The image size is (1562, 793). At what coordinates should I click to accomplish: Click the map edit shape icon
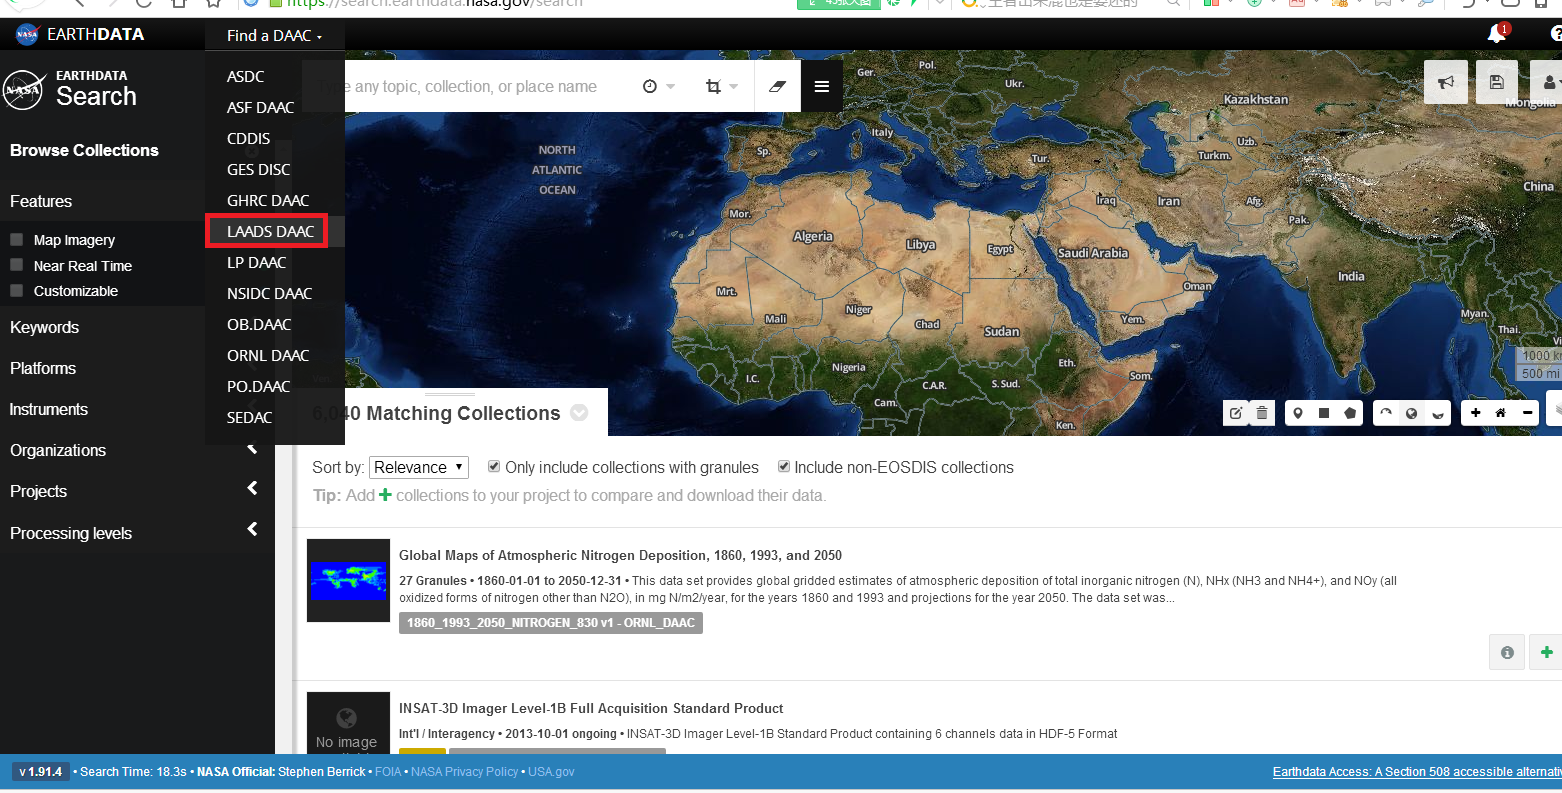[x=1236, y=413]
